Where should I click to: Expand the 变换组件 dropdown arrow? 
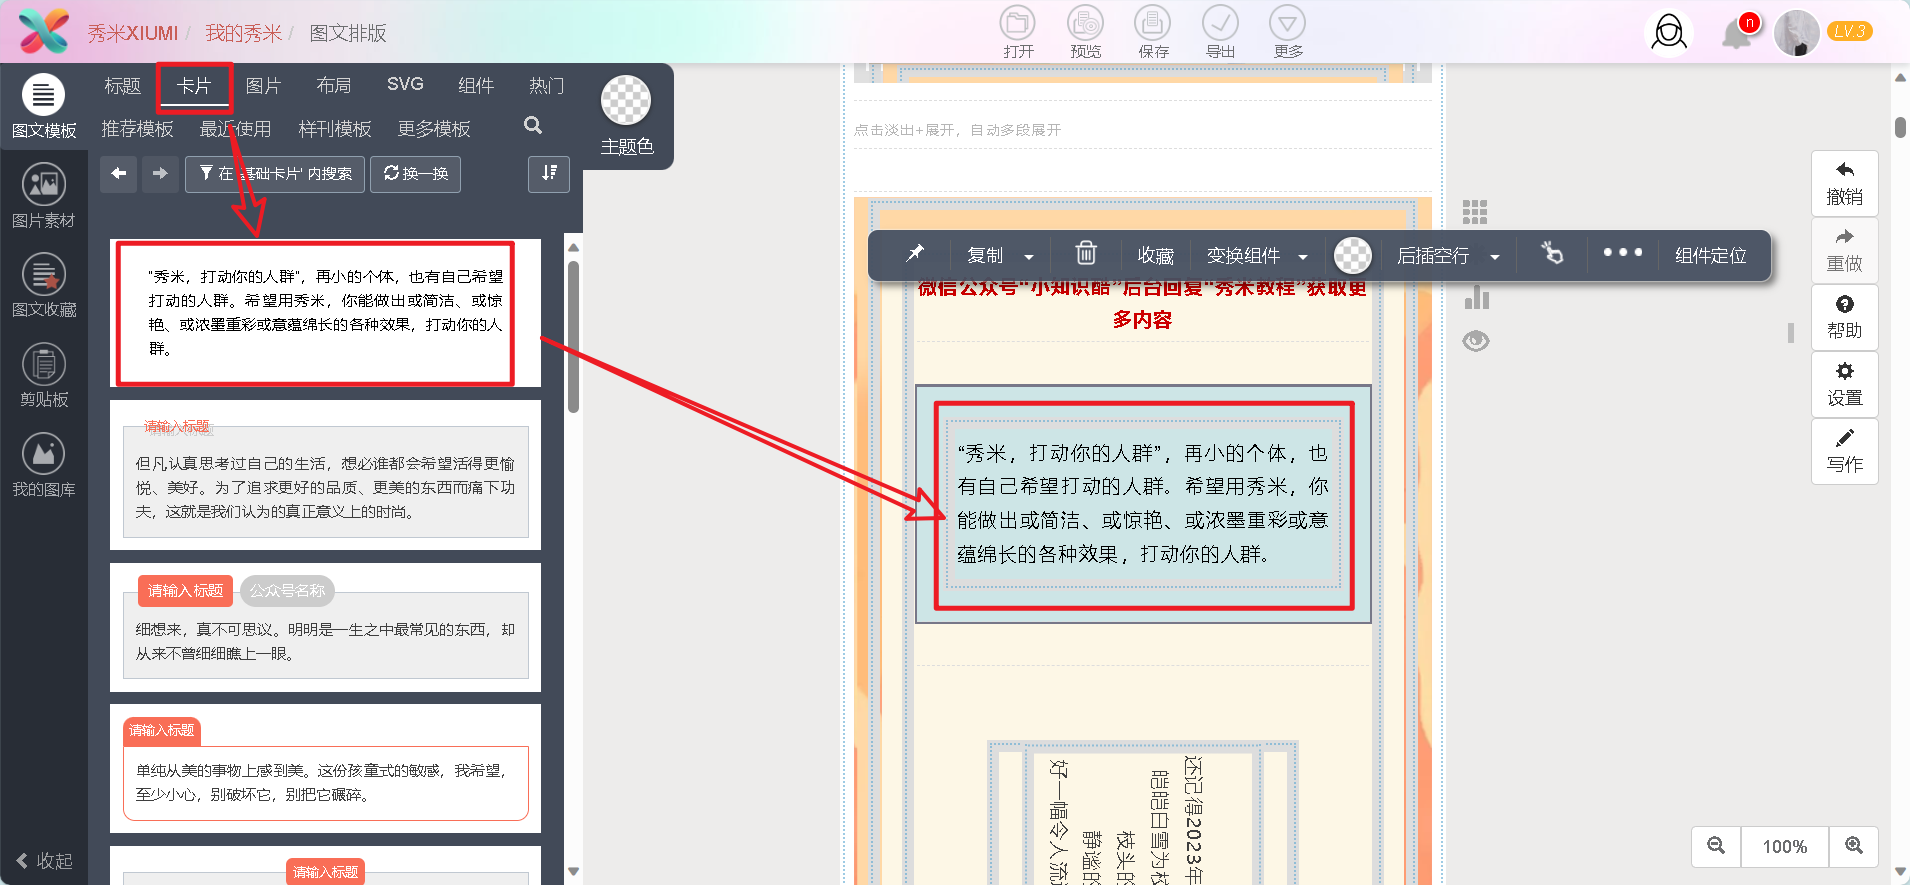coord(1303,257)
